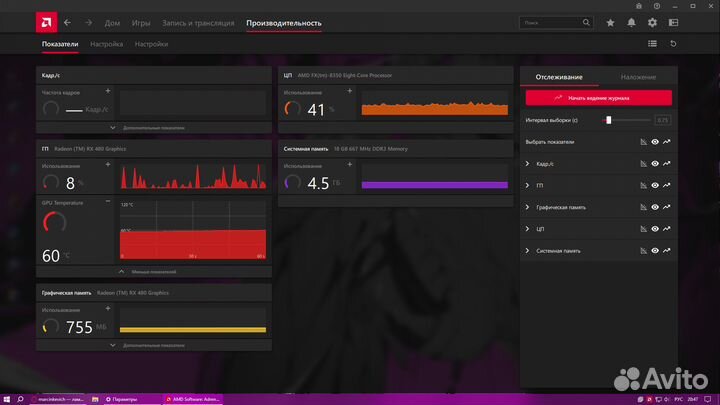Expand Графическая память tracking row chevron

[x=527, y=207]
